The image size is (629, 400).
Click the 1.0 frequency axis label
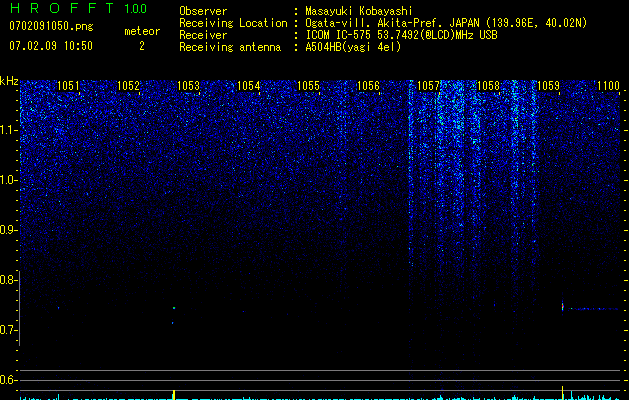click(8, 180)
